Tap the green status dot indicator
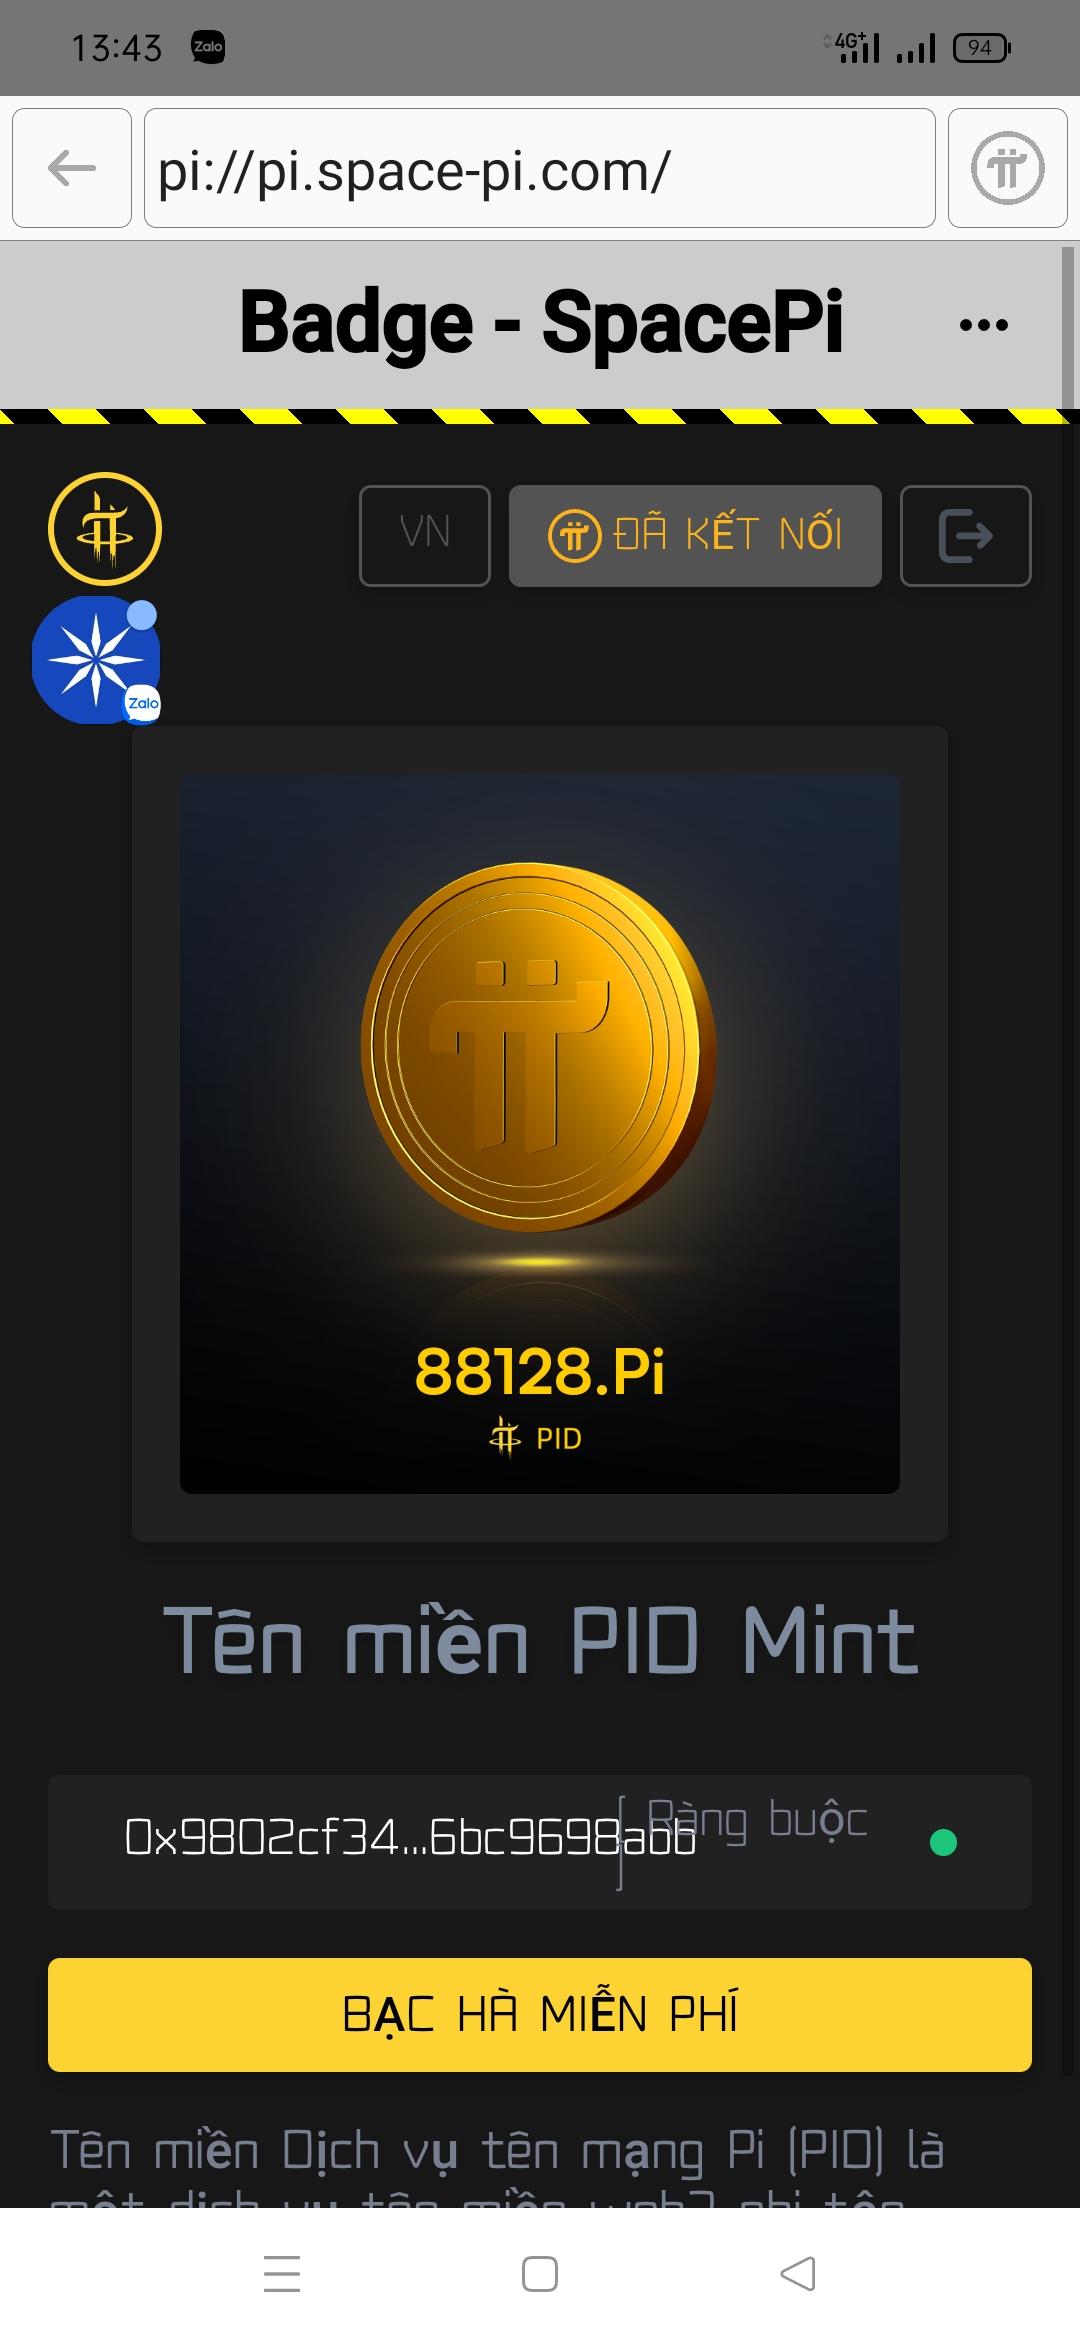The image size is (1080, 2340). pos(943,1842)
